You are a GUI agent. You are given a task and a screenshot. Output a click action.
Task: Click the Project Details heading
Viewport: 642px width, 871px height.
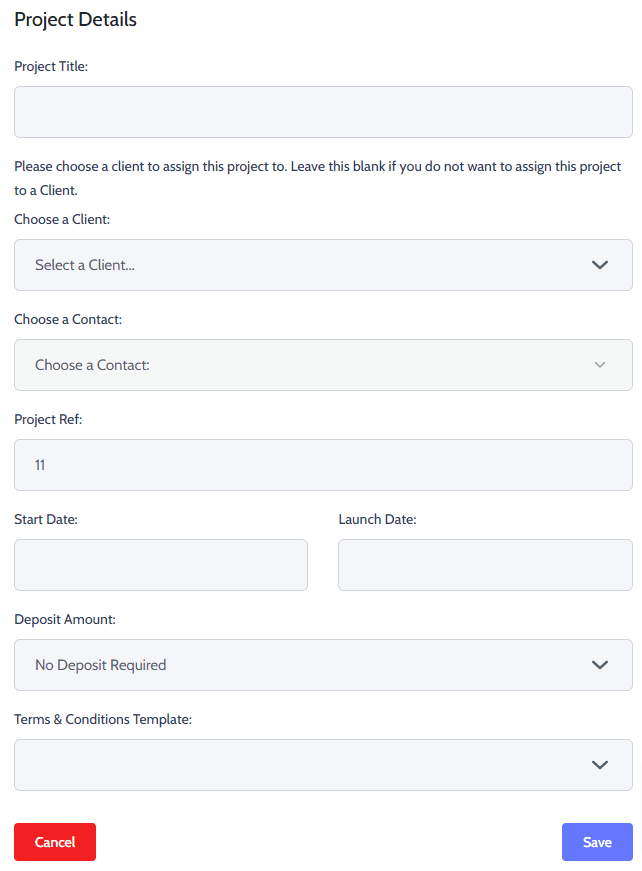coord(76,19)
